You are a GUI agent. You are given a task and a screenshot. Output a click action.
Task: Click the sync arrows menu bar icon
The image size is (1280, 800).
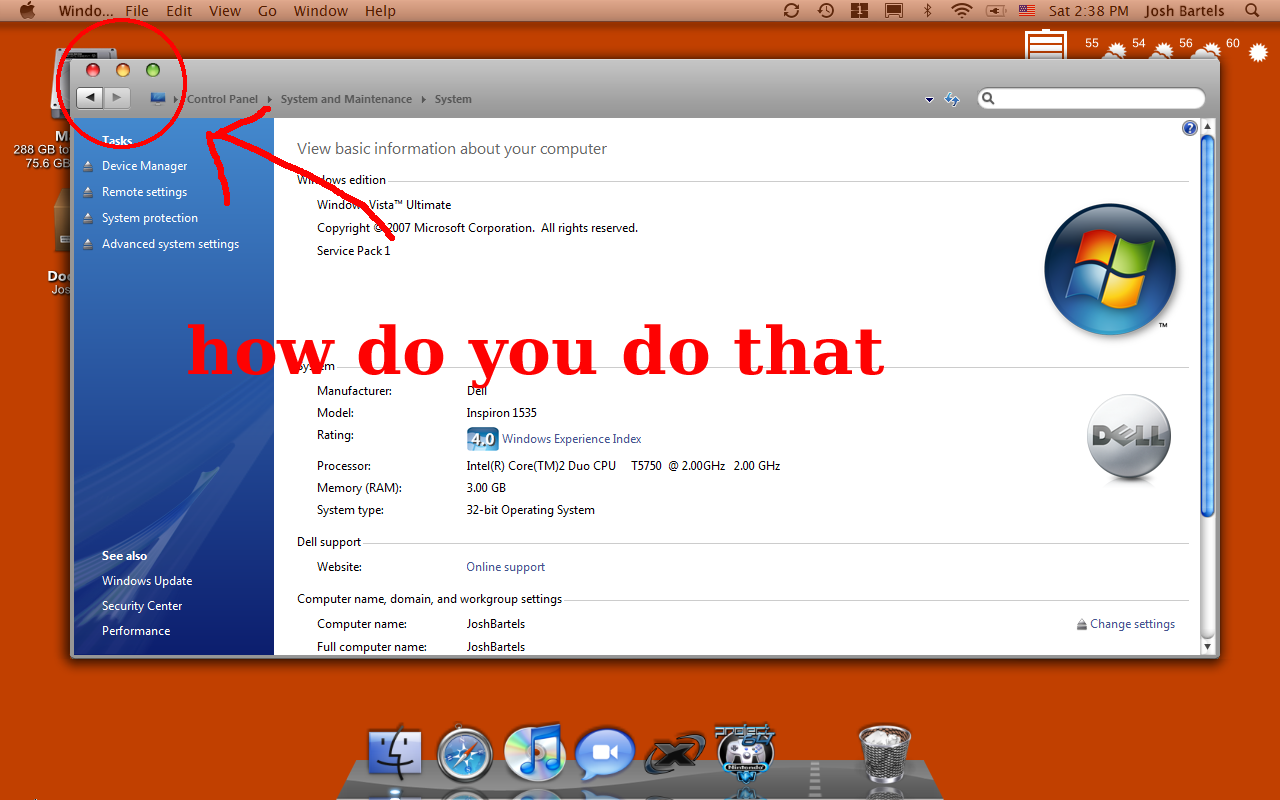(791, 10)
